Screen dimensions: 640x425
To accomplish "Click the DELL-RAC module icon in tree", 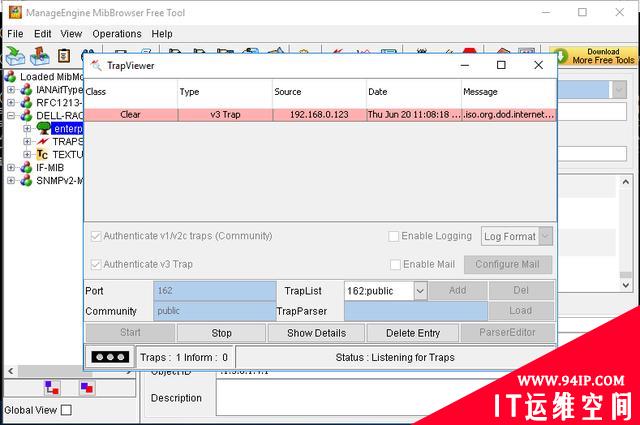I will click(27, 116).
